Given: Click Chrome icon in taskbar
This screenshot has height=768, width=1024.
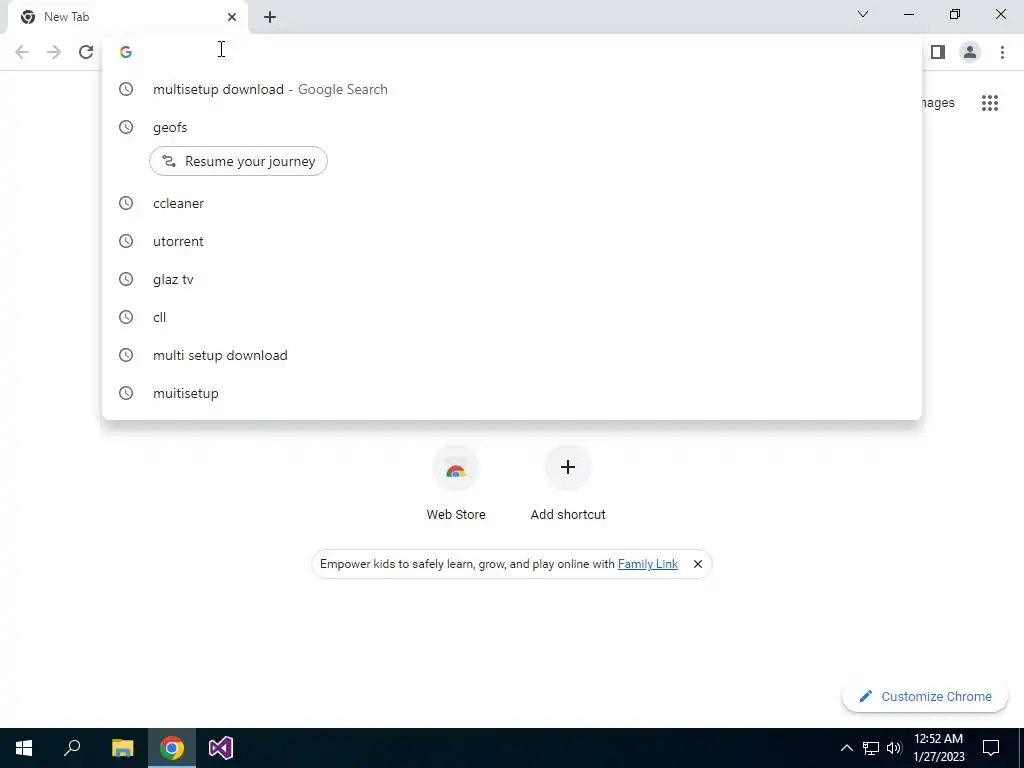Looking at the screenshot, I should [x=172, y=748].
